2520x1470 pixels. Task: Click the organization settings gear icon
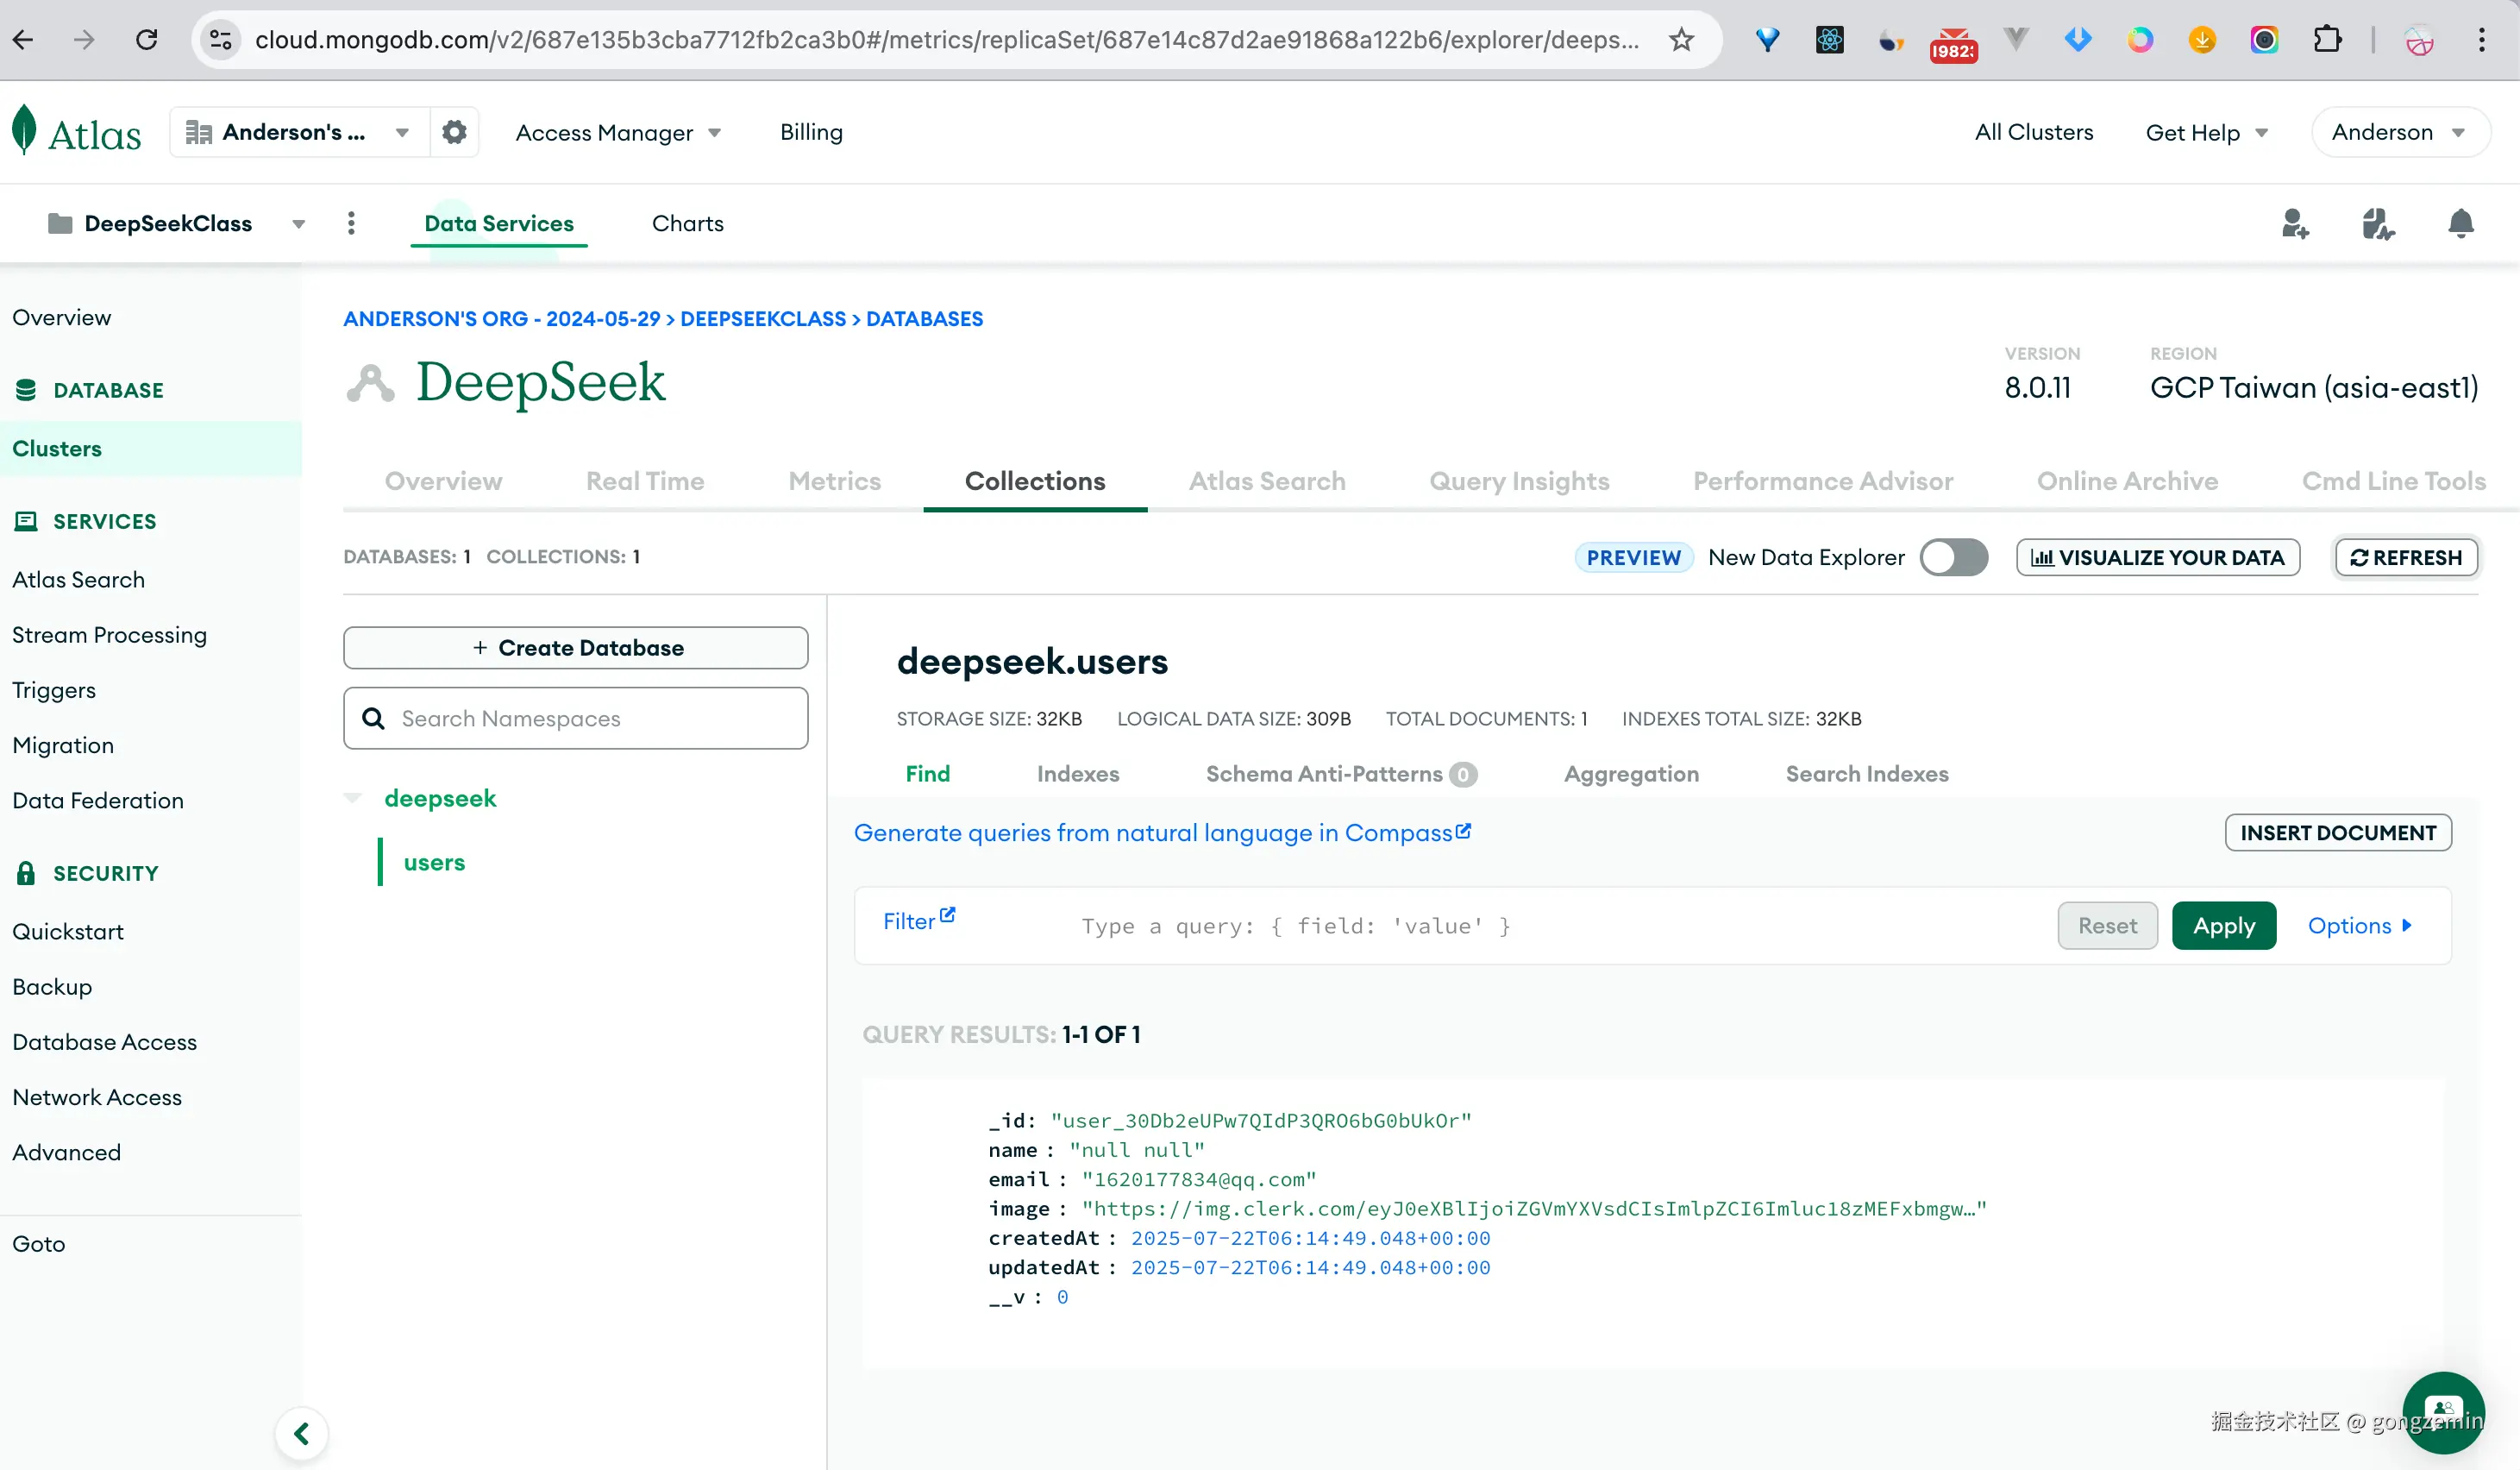454,132
